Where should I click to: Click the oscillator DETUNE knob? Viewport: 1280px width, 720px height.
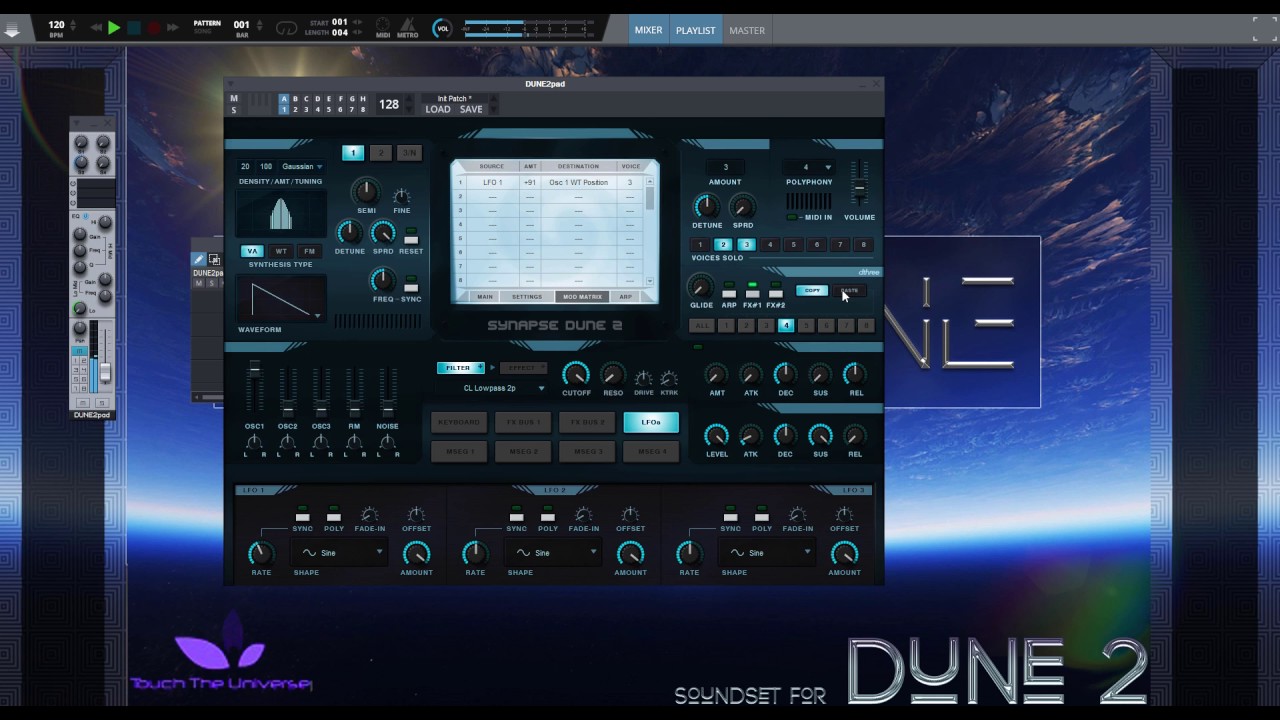pos(349,232)
